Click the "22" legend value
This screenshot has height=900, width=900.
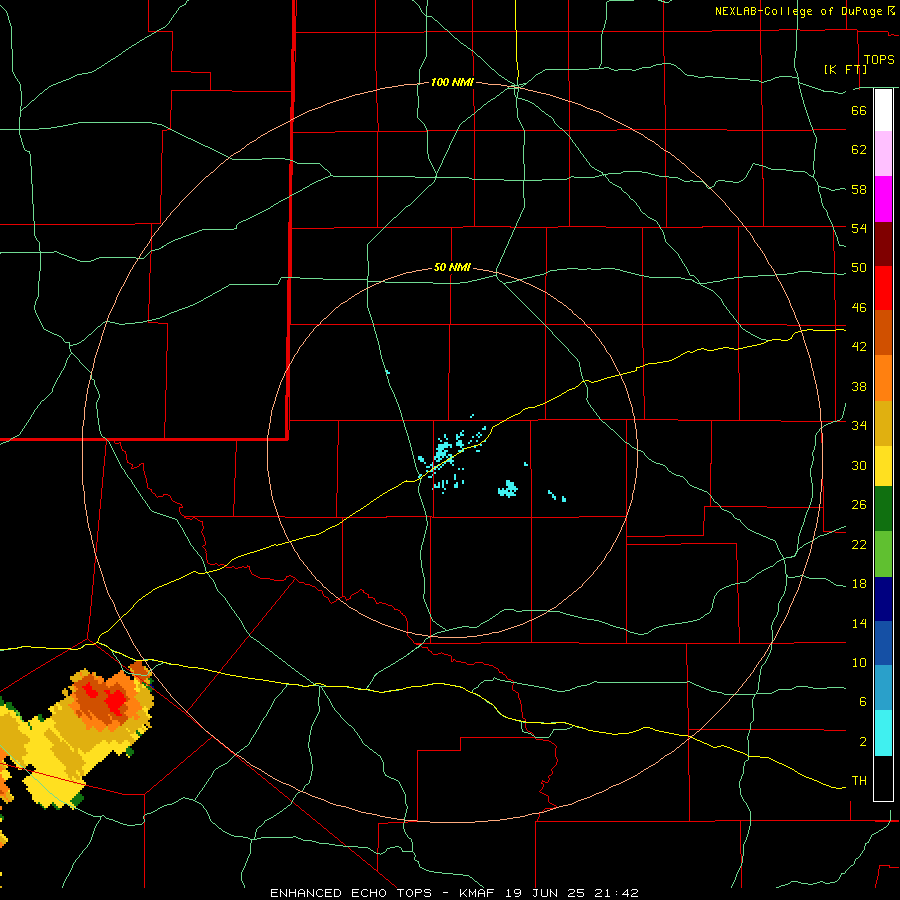tap(859, 544)
